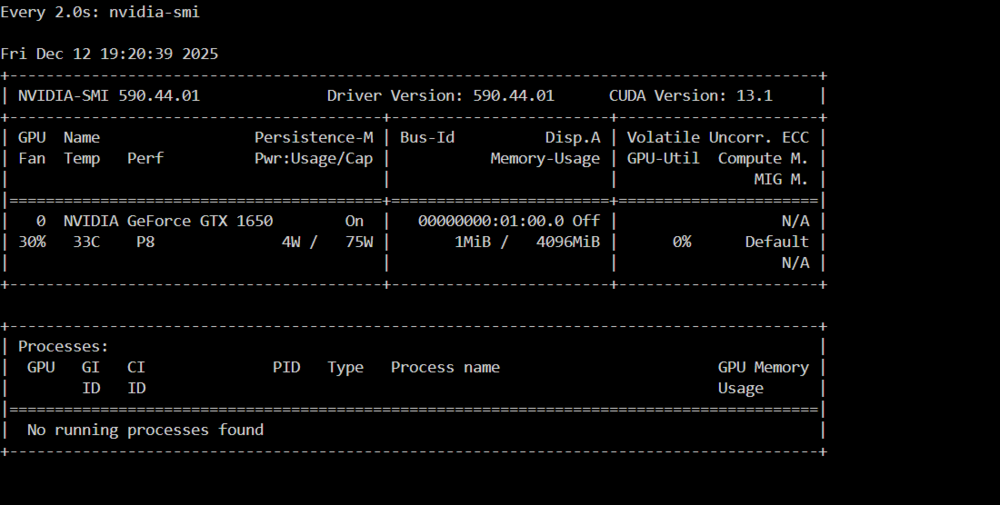Click the Disp.A value 'Off'

coord(586,221)
